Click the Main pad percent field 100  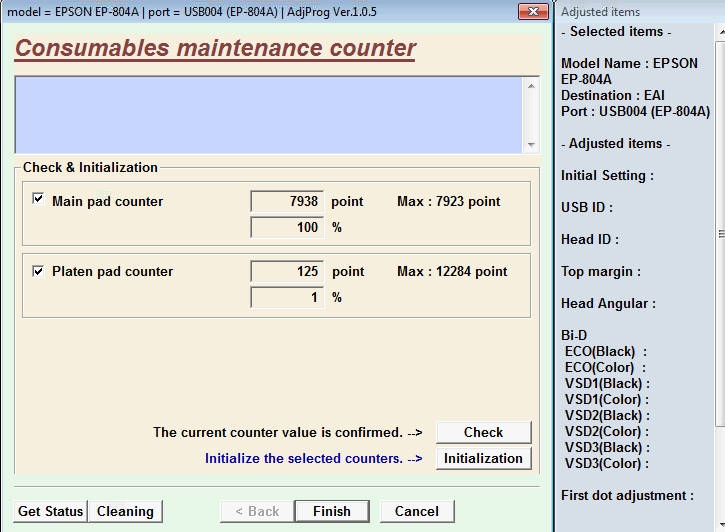287,227
